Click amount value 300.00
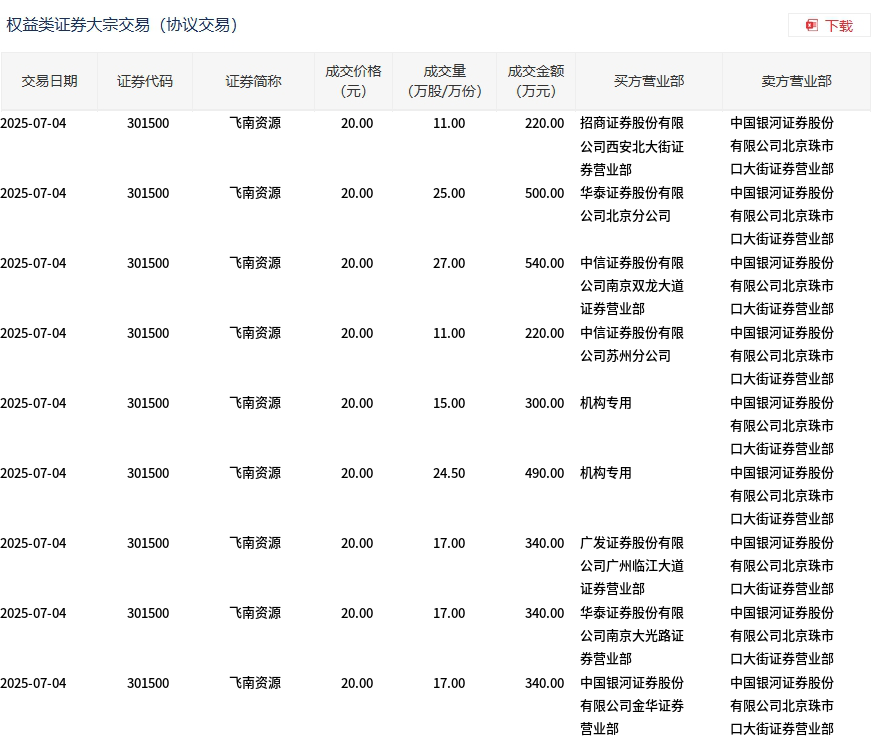872x742 pixels. (544, 403)
